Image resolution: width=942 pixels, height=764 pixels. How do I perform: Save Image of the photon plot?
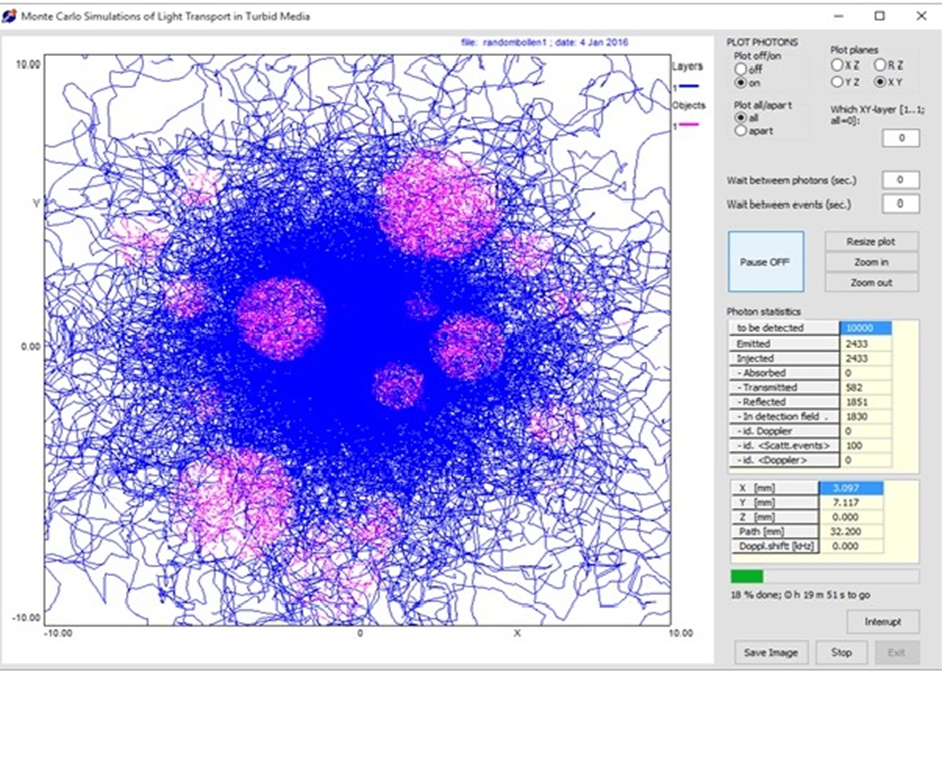[x=770, y=653]
